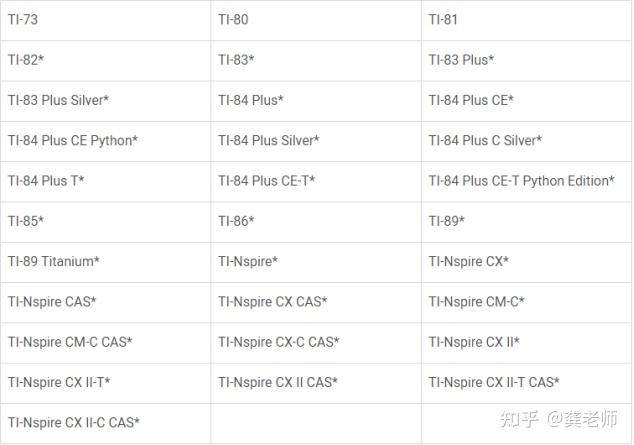Screen dimensions: 634x445
Task: Click TI-84 Plus CE Python* text
Action: tap(73, 141)
